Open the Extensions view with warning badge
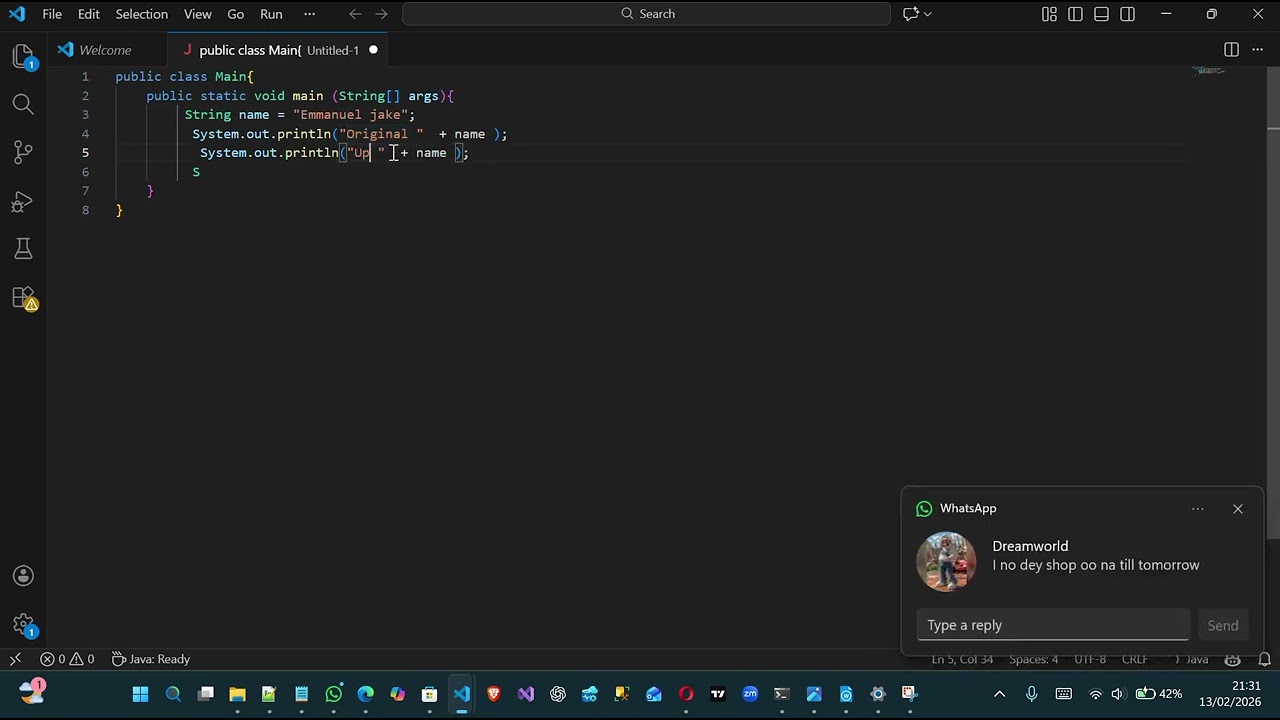 tap(23, 297)
